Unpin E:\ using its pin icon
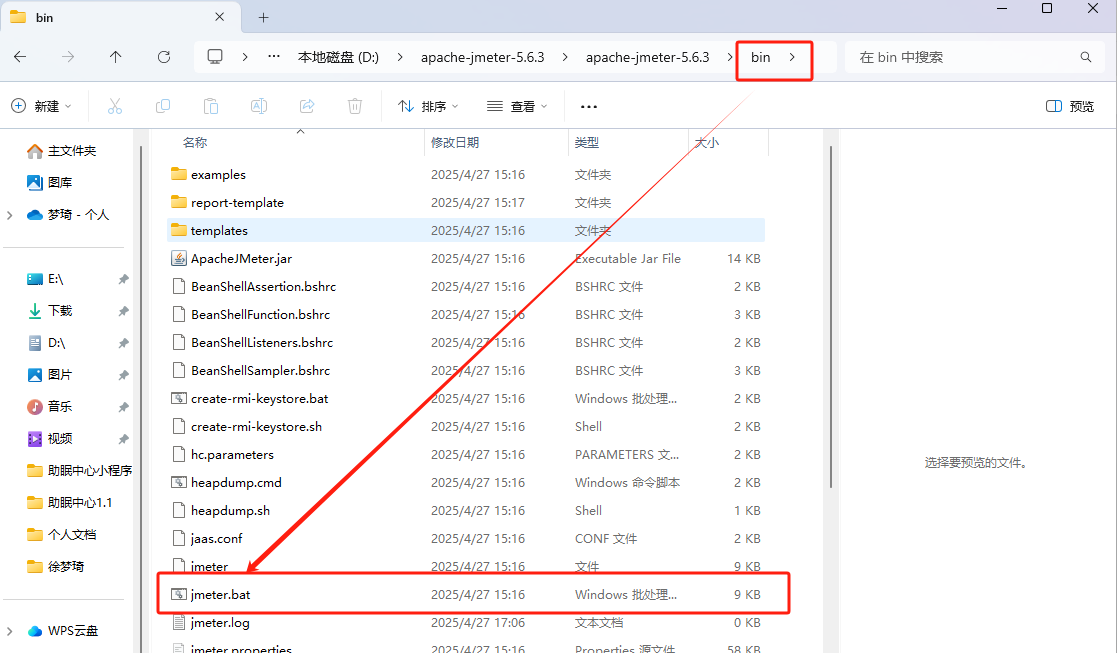 pyautogui.click(x=123, y=279)
